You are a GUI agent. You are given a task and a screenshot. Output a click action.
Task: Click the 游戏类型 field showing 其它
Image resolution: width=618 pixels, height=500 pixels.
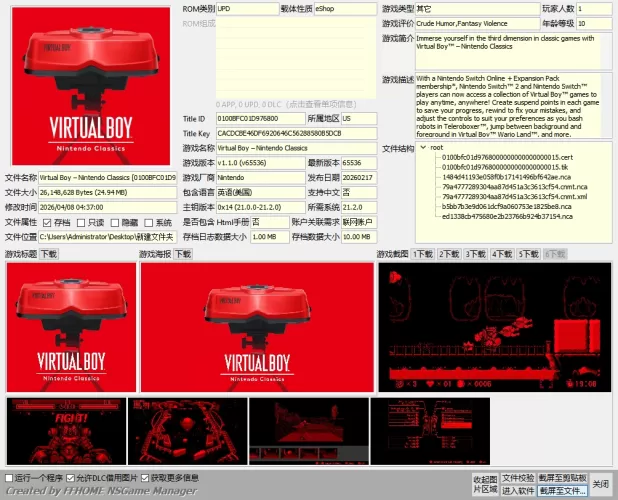tap(477, 9)
